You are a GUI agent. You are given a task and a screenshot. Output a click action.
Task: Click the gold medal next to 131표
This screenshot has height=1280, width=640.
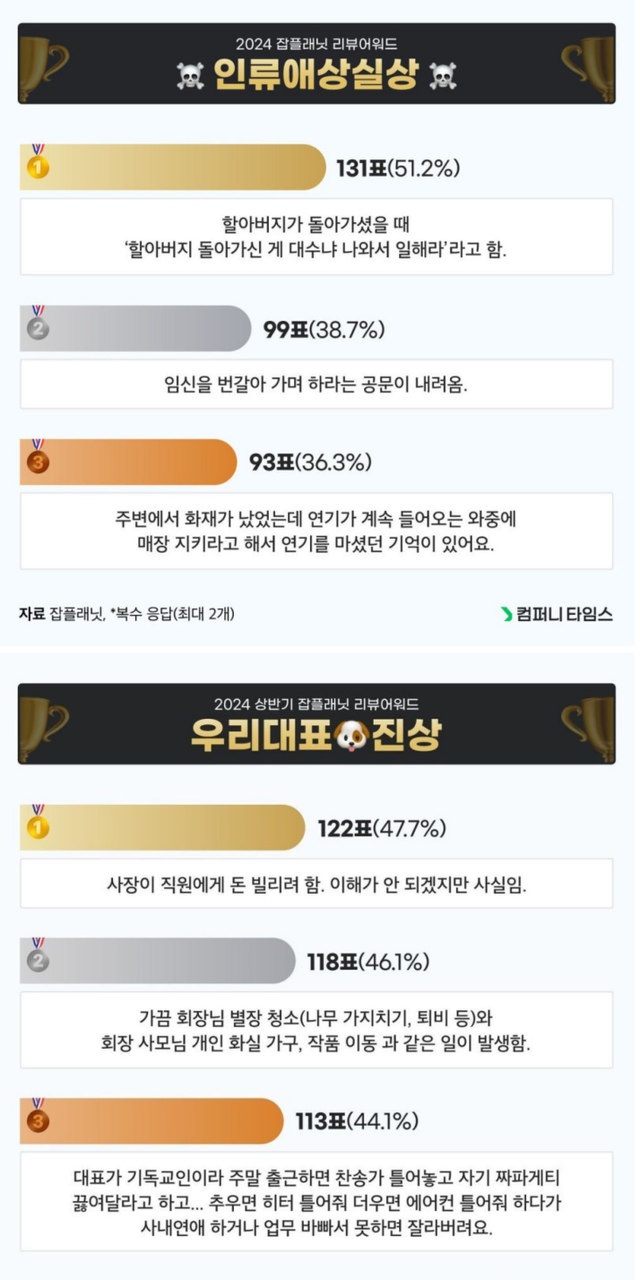(x=37, y=164)
